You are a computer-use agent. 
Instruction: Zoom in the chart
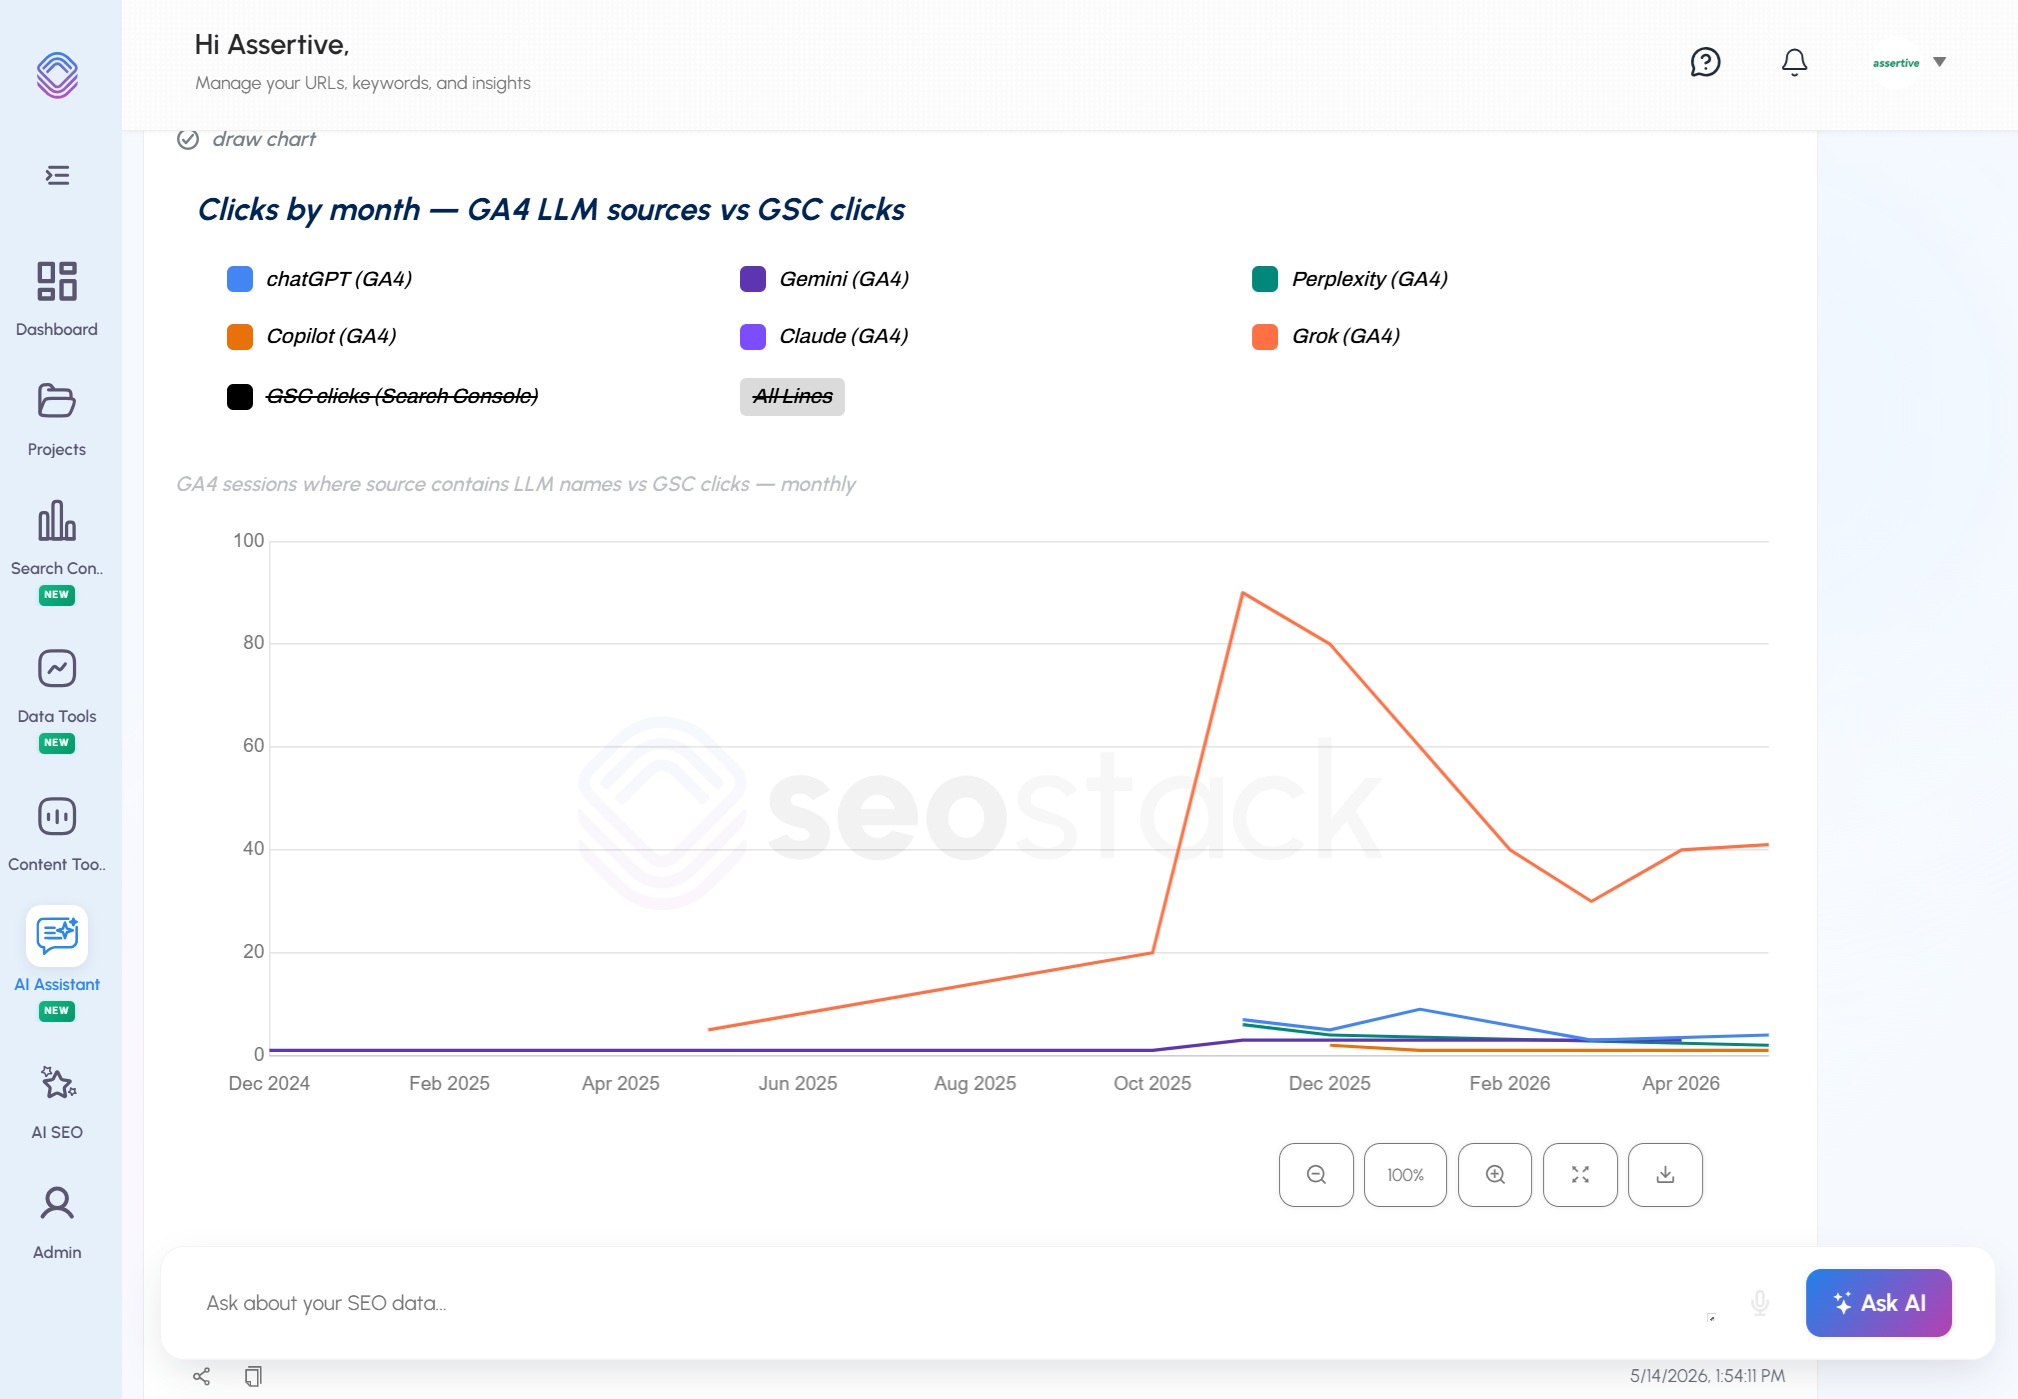pyautogui.click(x=1495, y=1175)
